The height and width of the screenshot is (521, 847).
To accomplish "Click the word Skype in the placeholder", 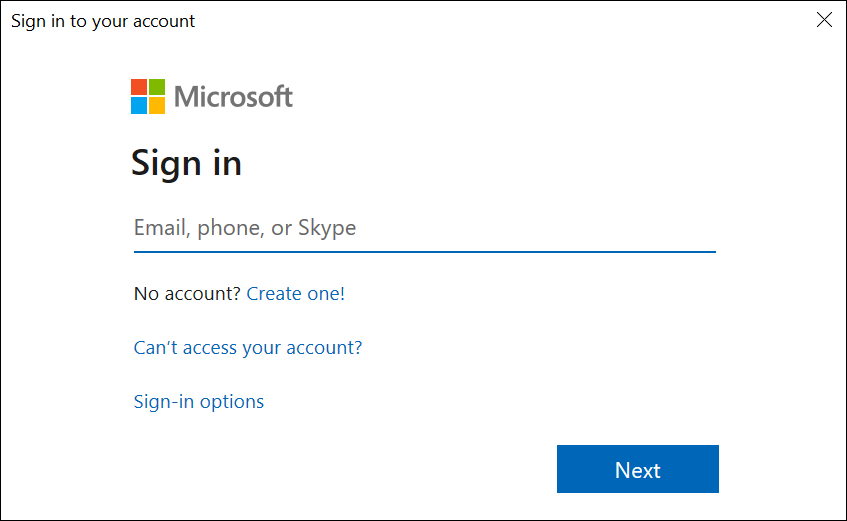I will [327, 228].
